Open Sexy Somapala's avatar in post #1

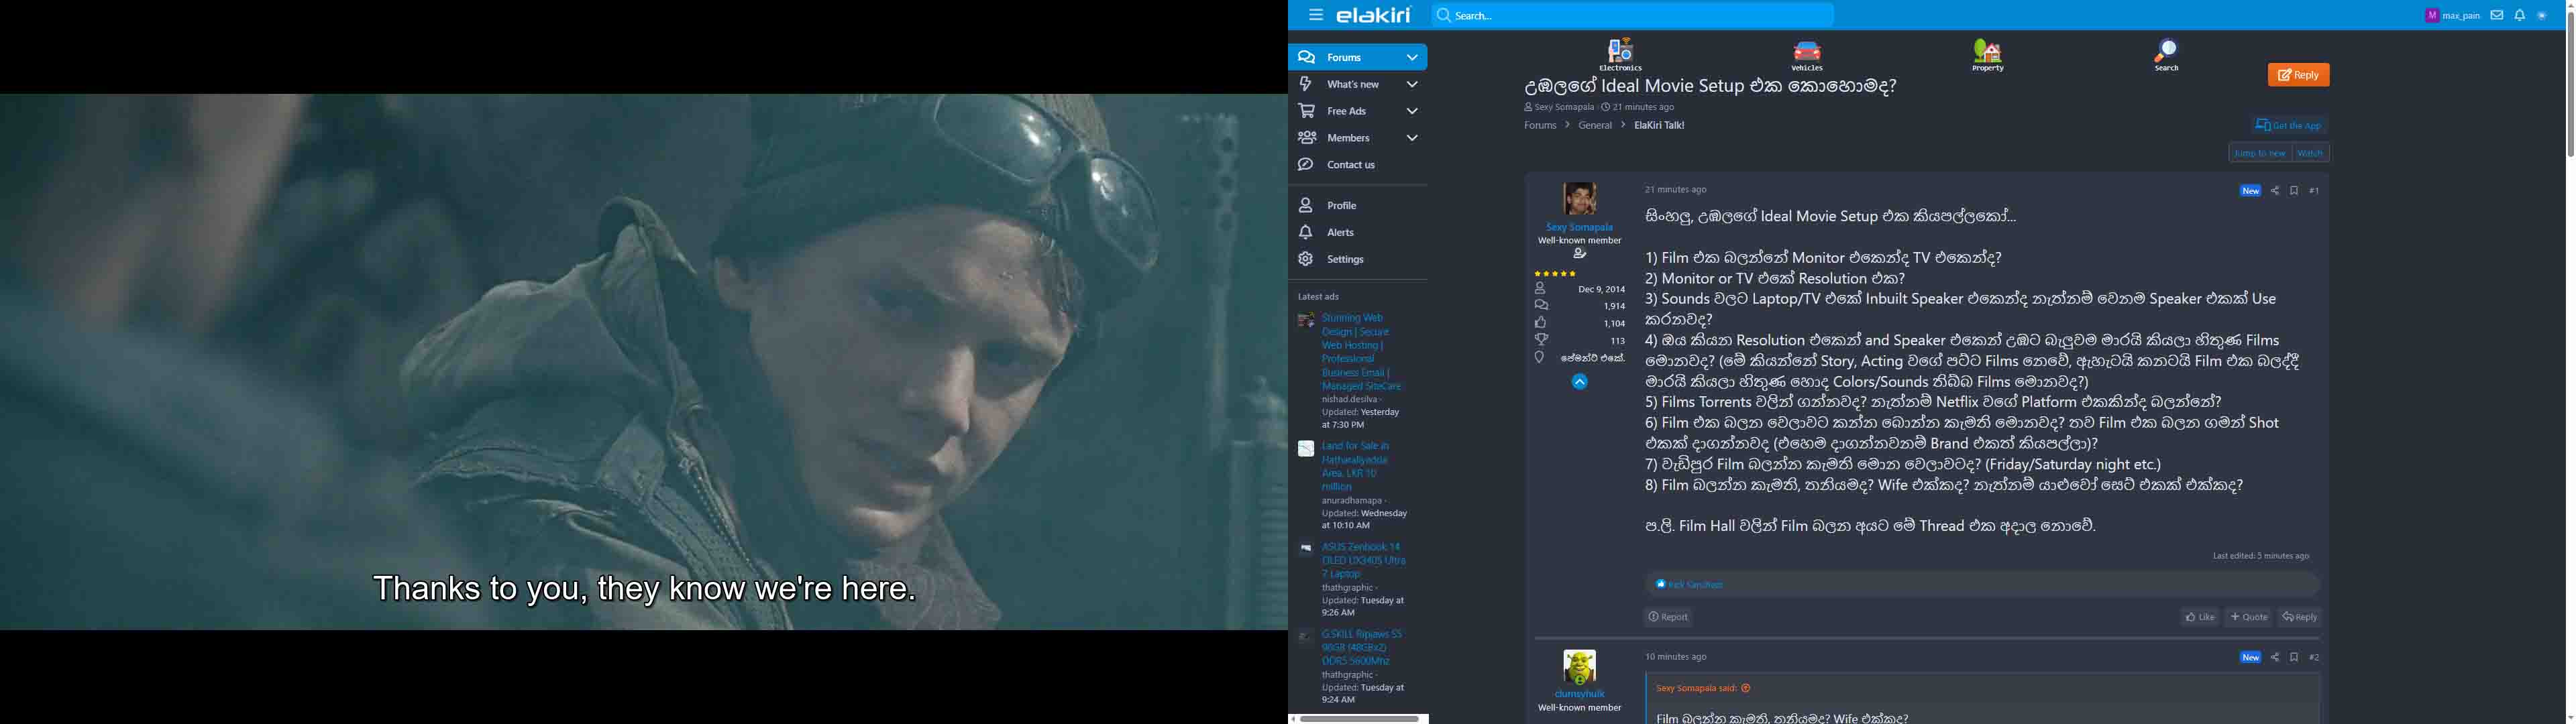(1579, 199)
